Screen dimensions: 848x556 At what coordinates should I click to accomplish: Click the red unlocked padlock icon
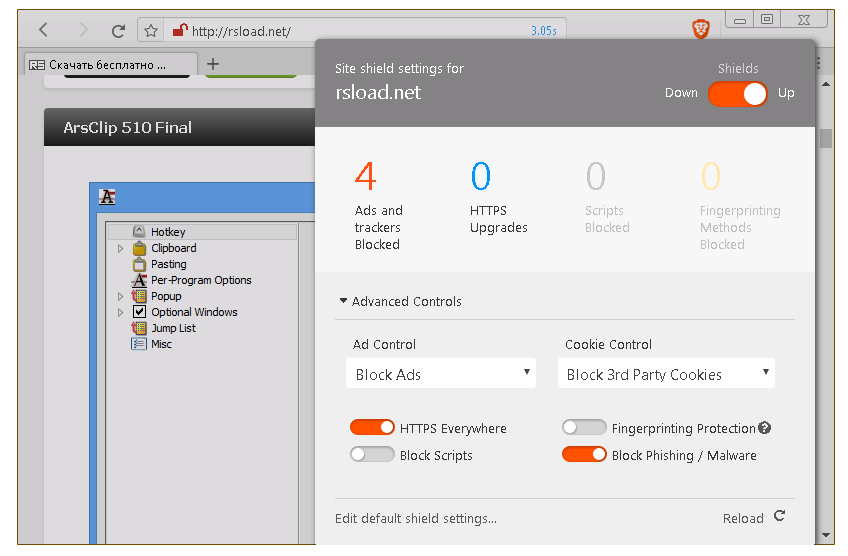pyautogui.click(x=180, y=30)
